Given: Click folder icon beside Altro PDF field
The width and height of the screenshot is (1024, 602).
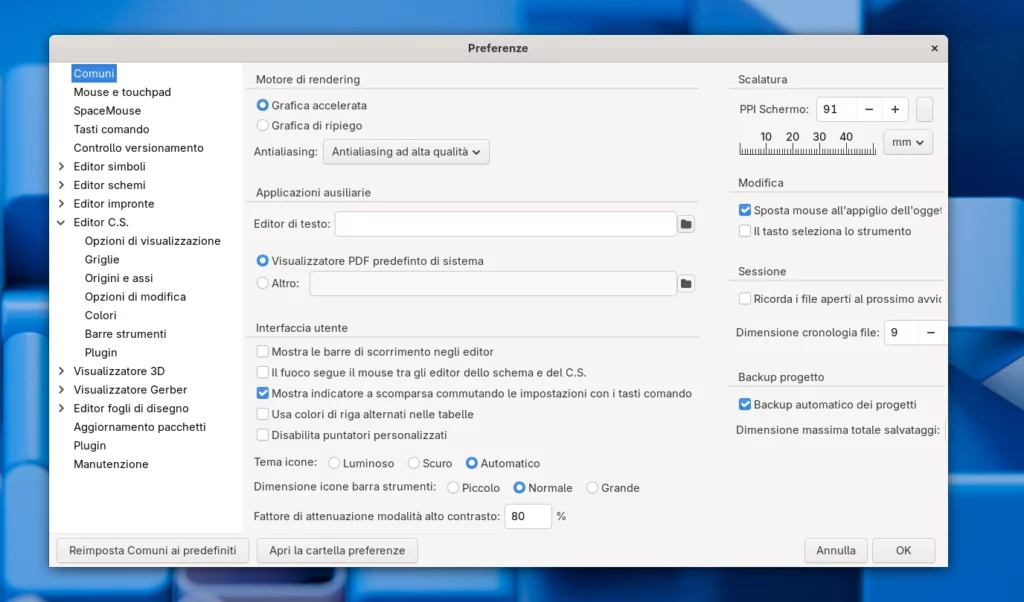Looking at the screenshot, I should [686, 284].
